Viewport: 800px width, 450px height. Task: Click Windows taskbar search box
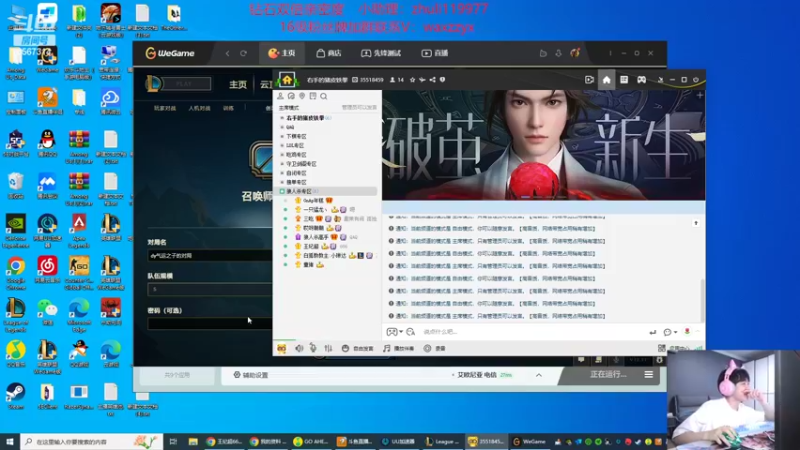coord(92,441)
